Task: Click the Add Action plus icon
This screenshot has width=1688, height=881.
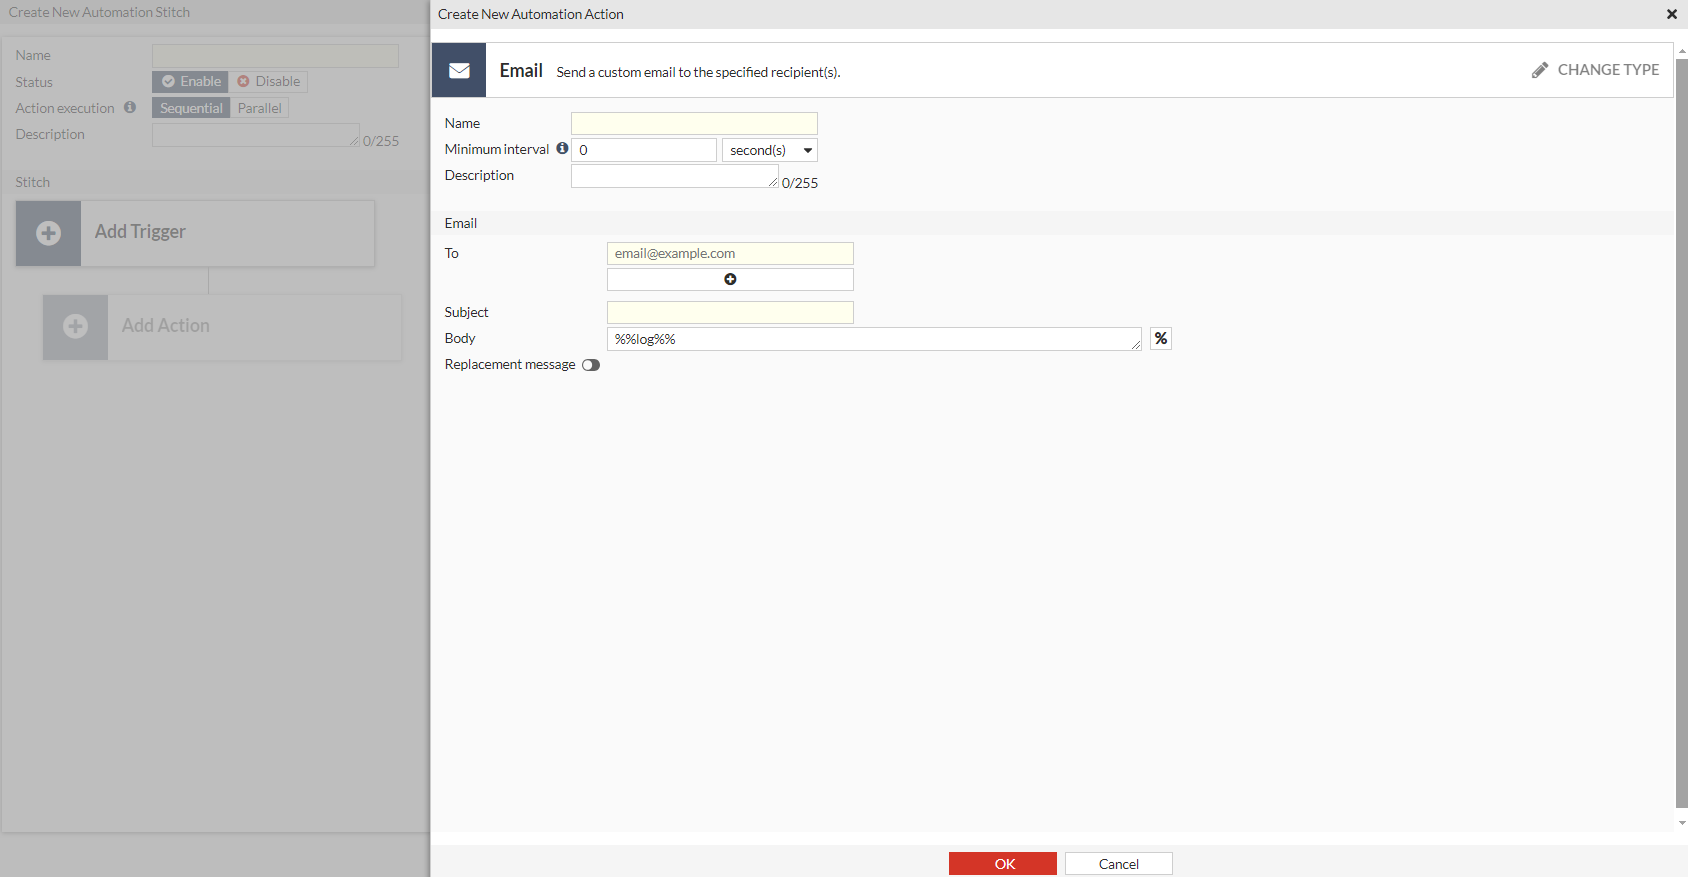Action: [75, 326]
